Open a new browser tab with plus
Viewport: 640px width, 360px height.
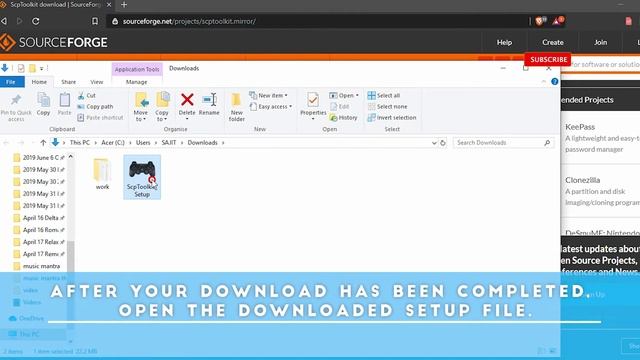(124, 5)
